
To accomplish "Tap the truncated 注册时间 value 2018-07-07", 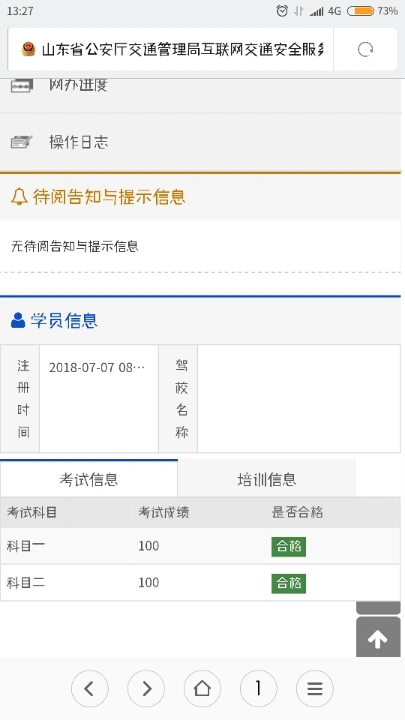I will pos(97,367).
